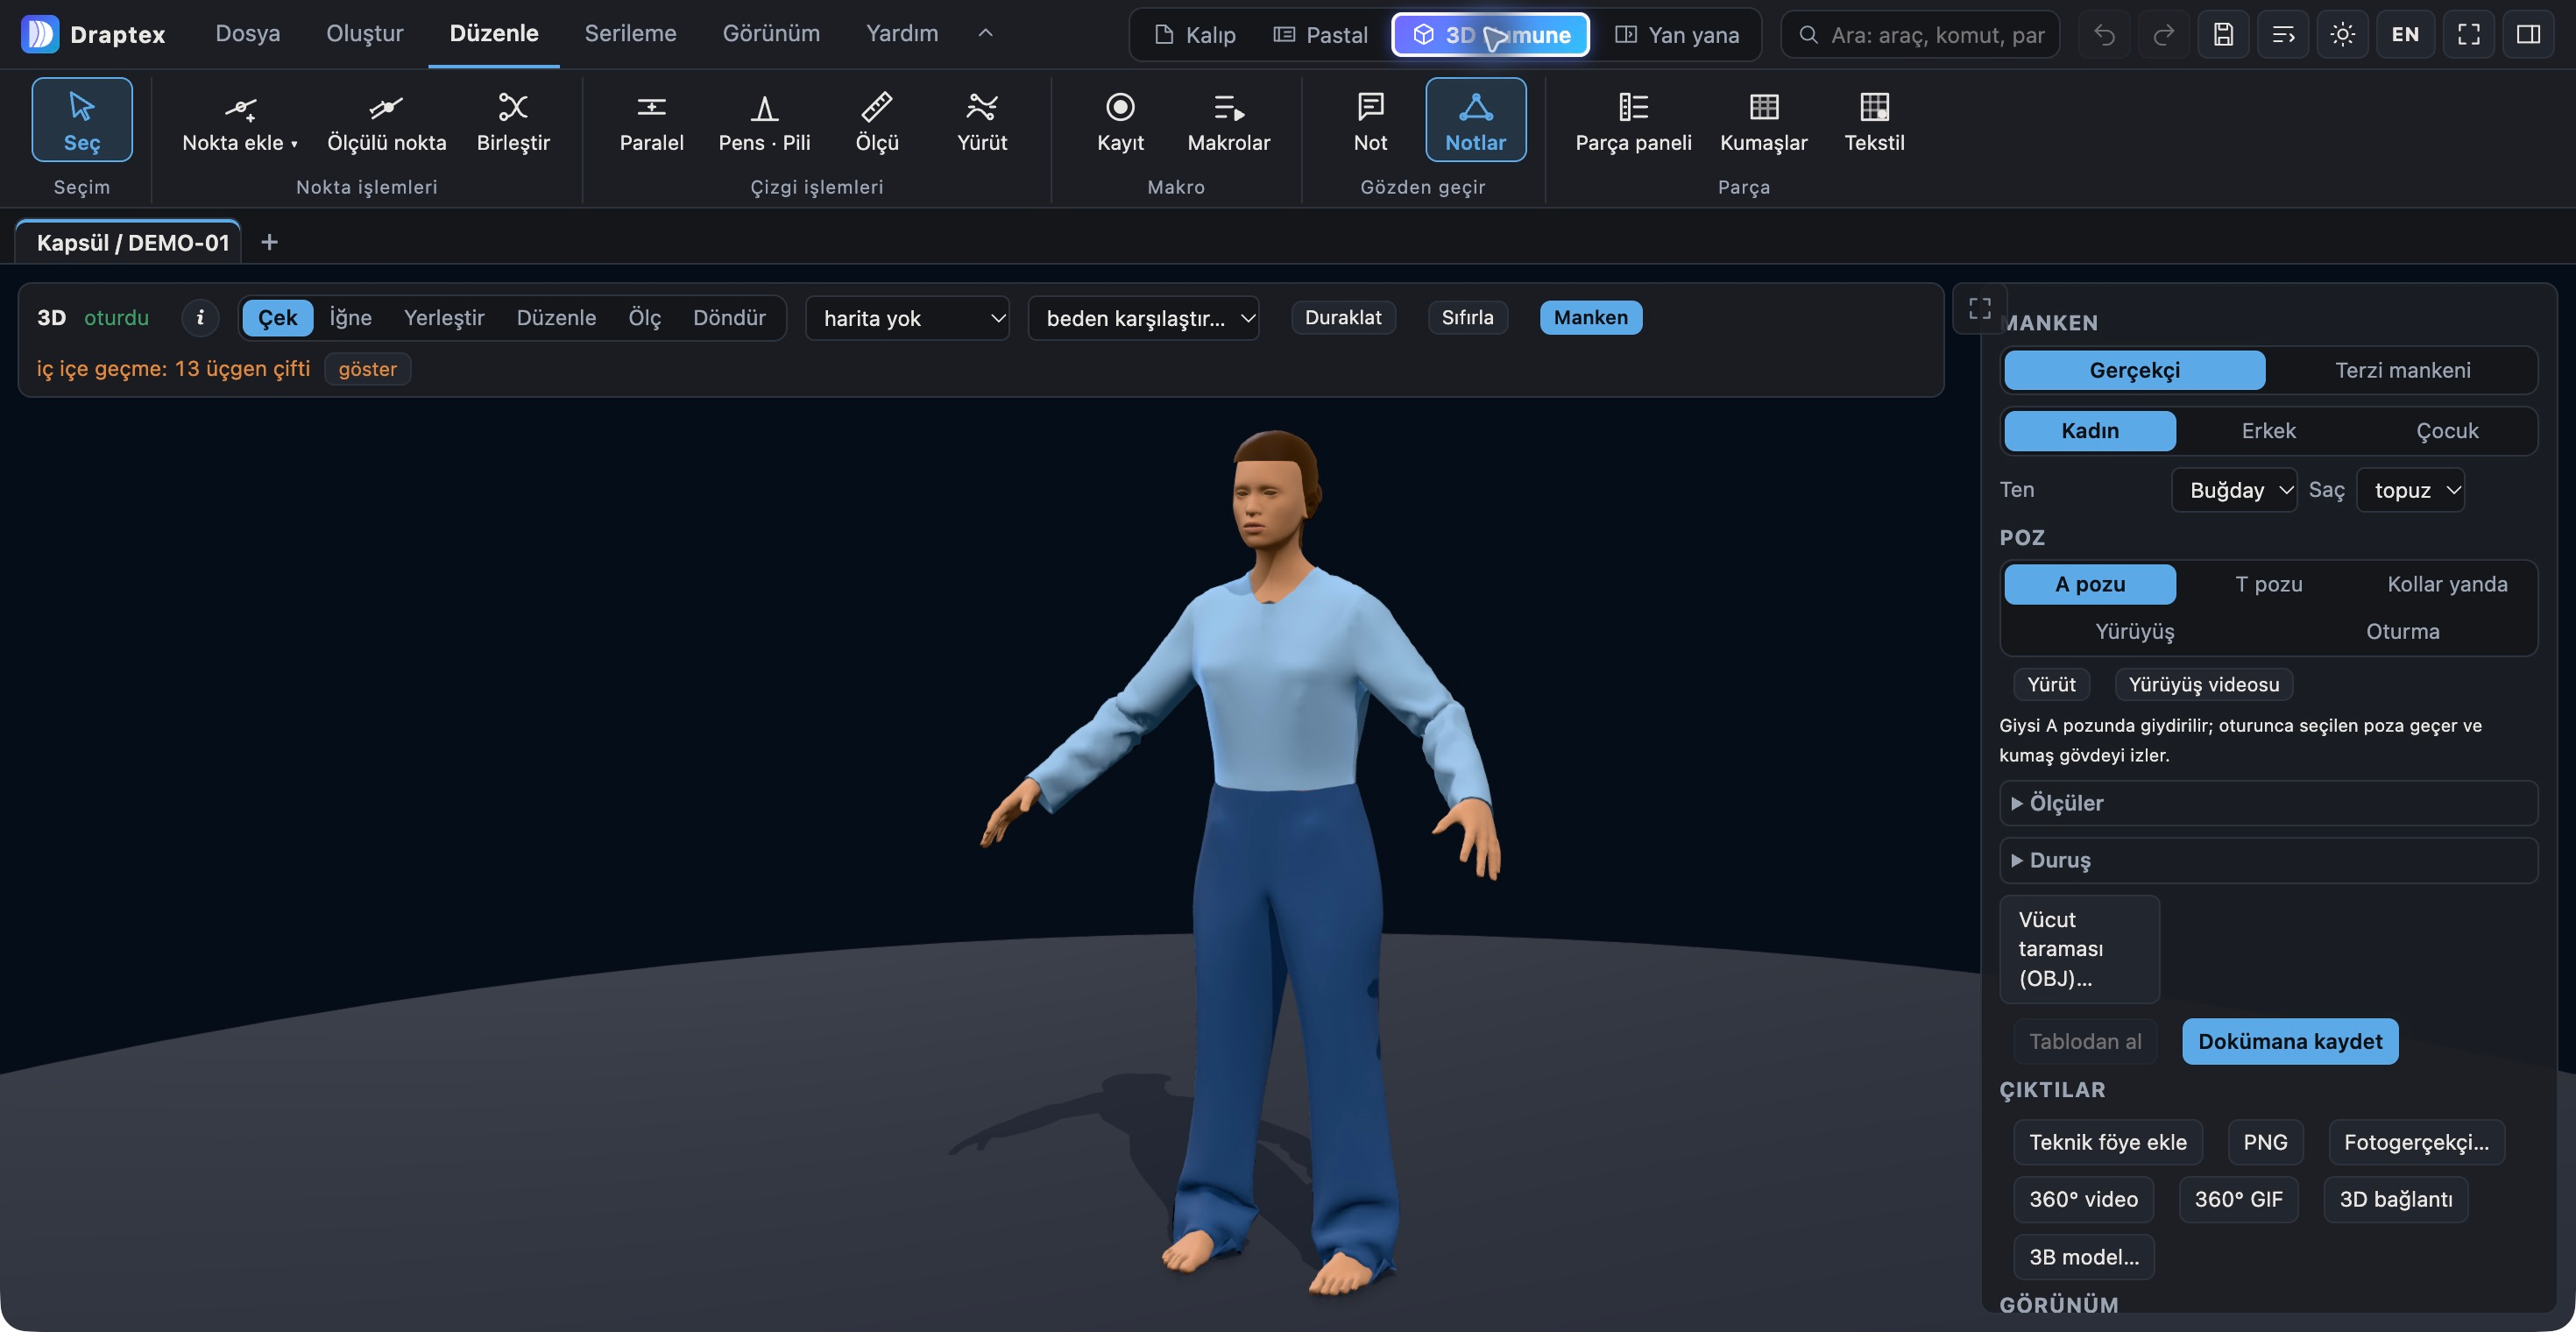This screenshot has width=2576, height=1332.
Task: Show 3D info via the i icon
Action: tap(200, 318)
